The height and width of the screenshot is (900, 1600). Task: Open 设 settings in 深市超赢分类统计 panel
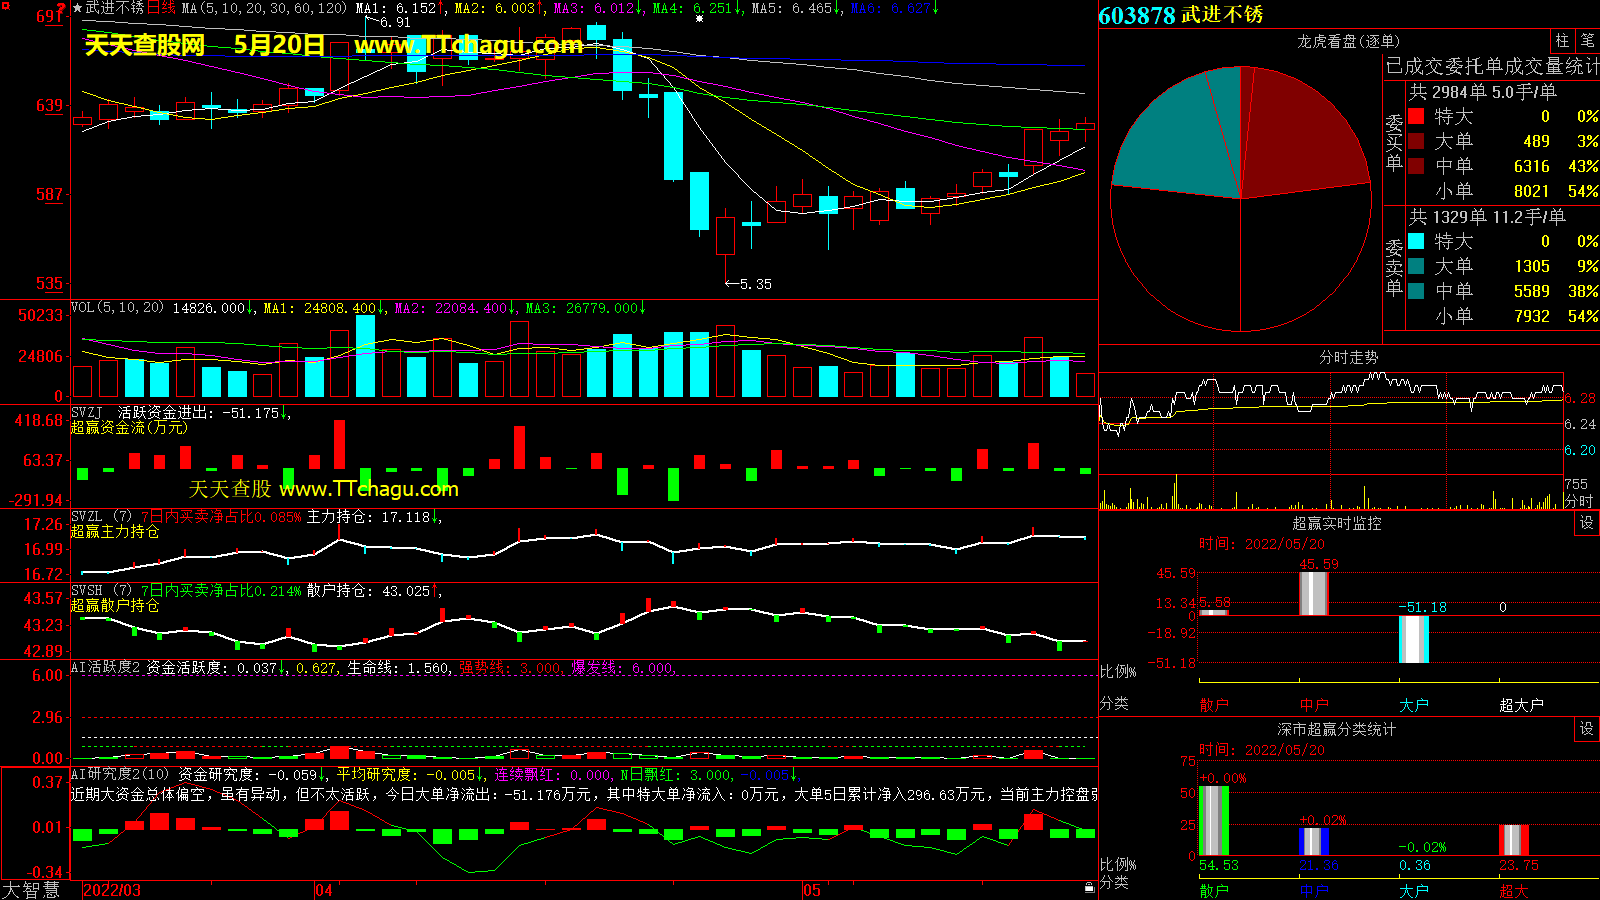click(1586, 729)
